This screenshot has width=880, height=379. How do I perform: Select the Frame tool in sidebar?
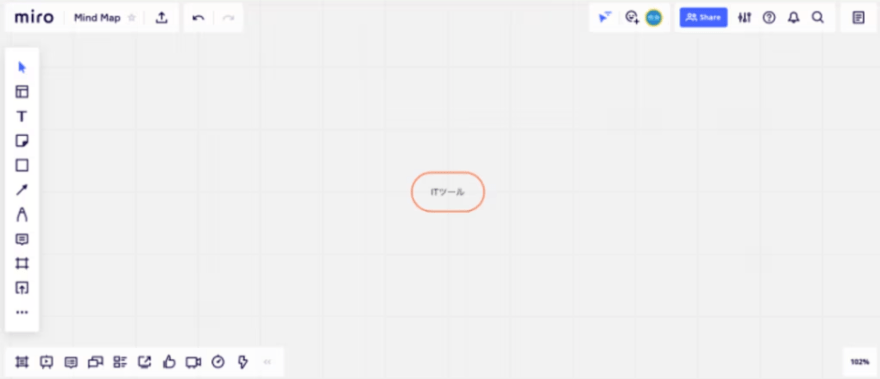(x=22, y=263)
